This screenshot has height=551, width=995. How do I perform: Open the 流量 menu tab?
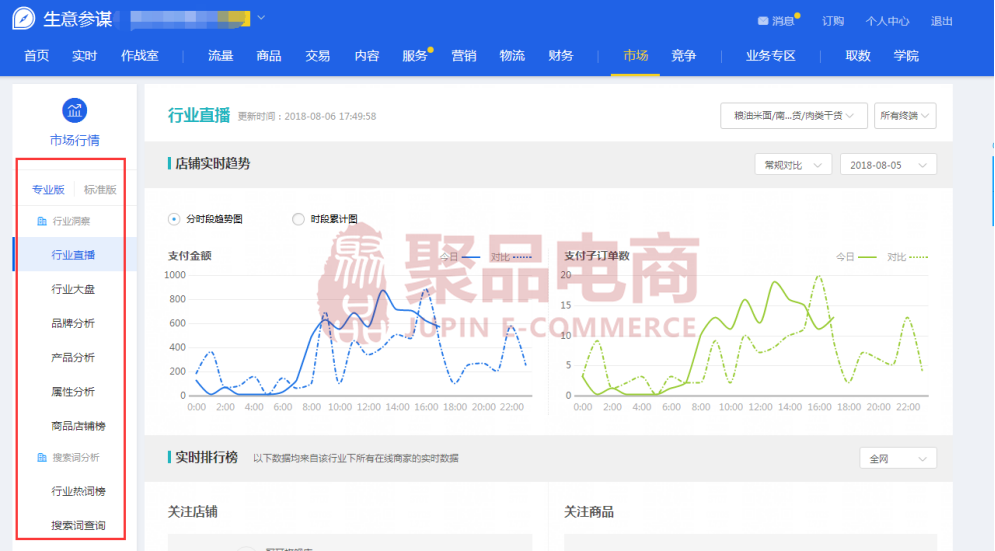pyautogui.click(x=220, y=56)
